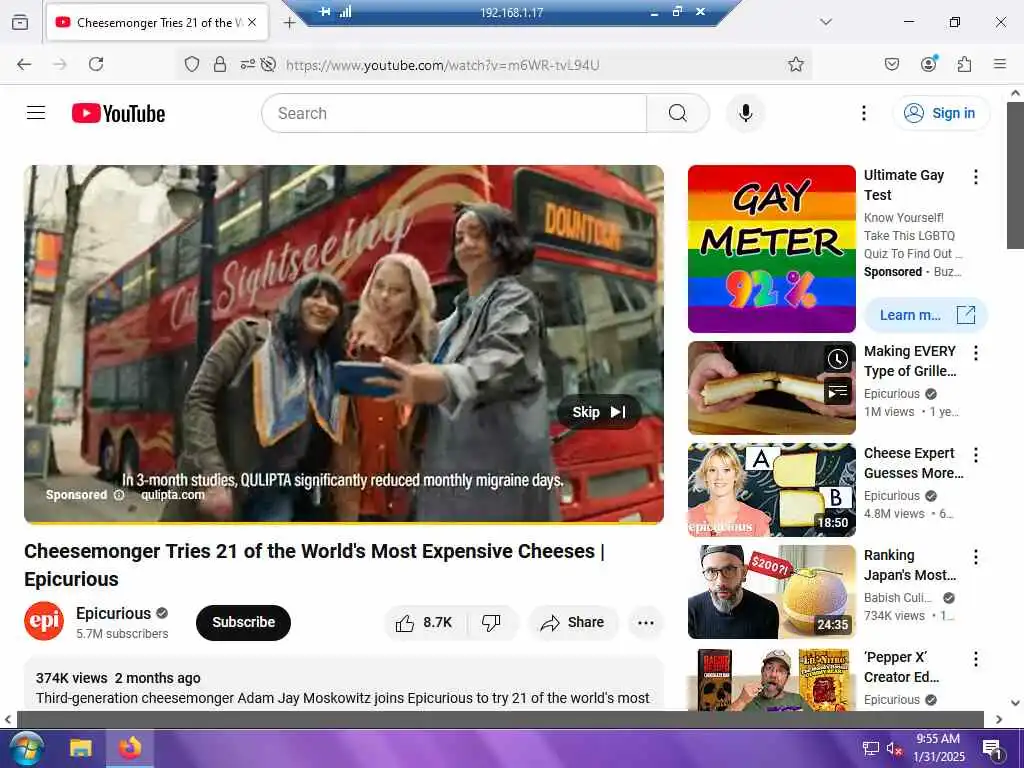
Task: Click the remote session pin icon
Action: pyautogui.click(x=325, y=12)
